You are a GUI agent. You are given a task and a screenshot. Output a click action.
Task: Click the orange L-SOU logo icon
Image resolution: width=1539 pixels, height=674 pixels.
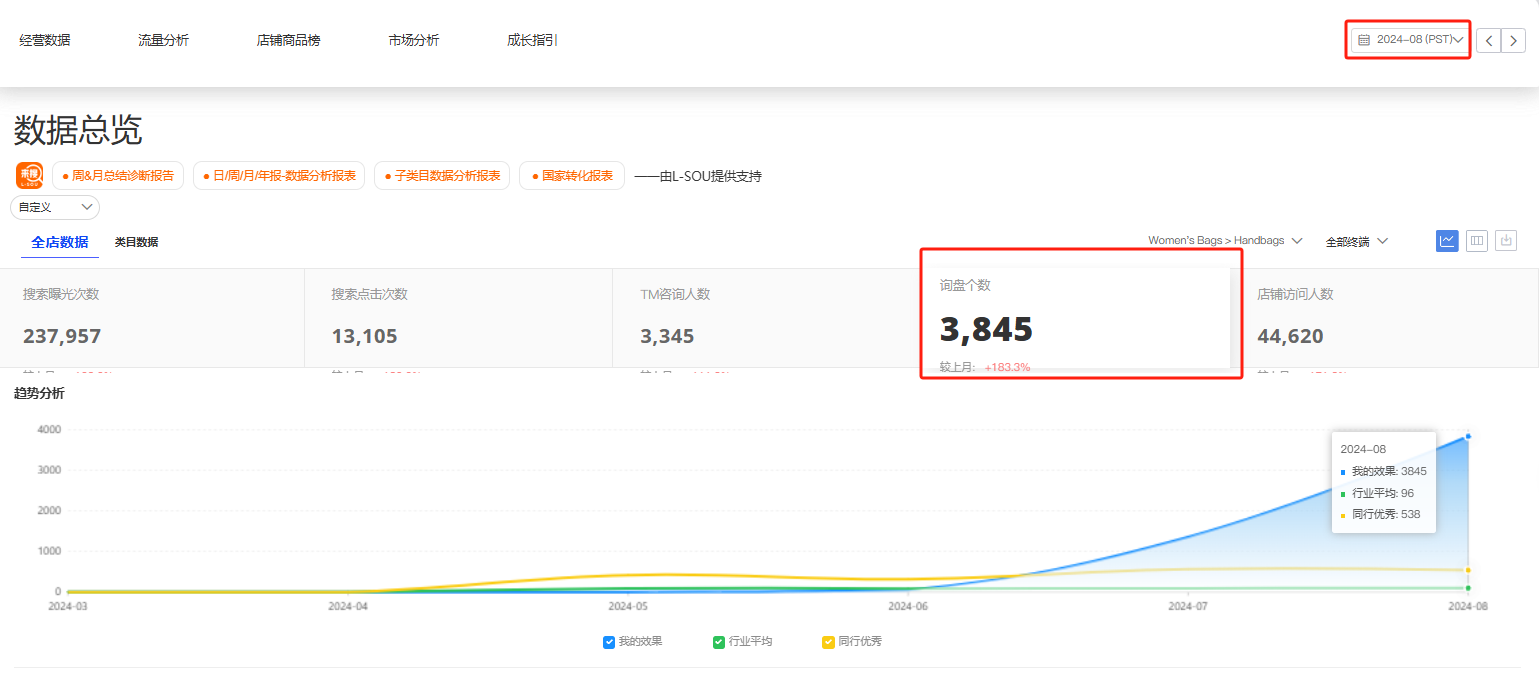pos(29,175)
